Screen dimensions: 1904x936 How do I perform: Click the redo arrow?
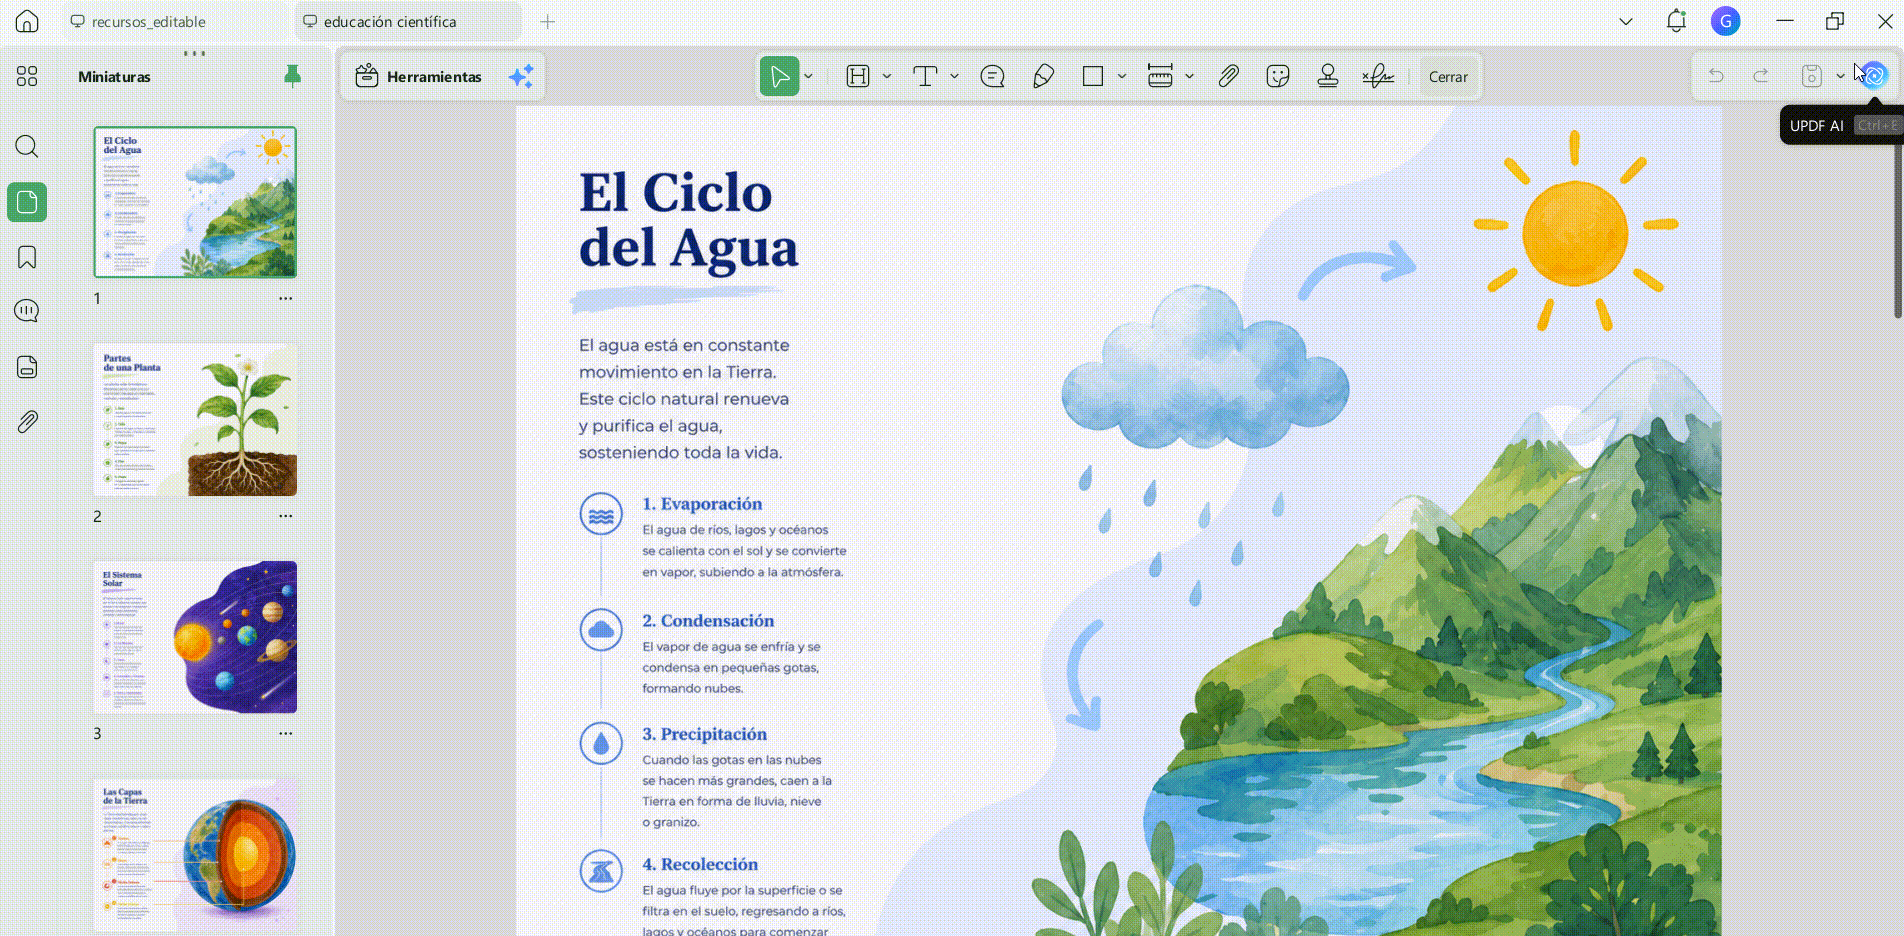click(x=1761, y=76)
